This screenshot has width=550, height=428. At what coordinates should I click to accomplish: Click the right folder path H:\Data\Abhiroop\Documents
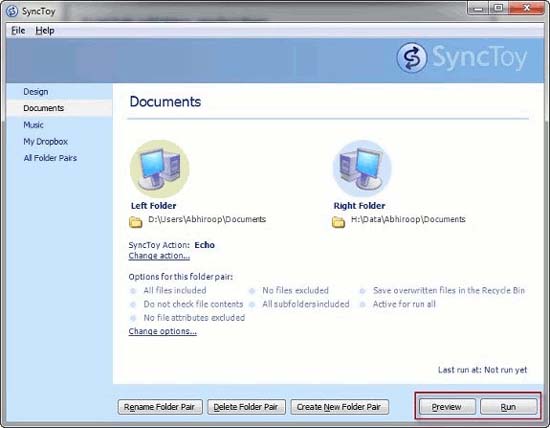click(408, 219)
